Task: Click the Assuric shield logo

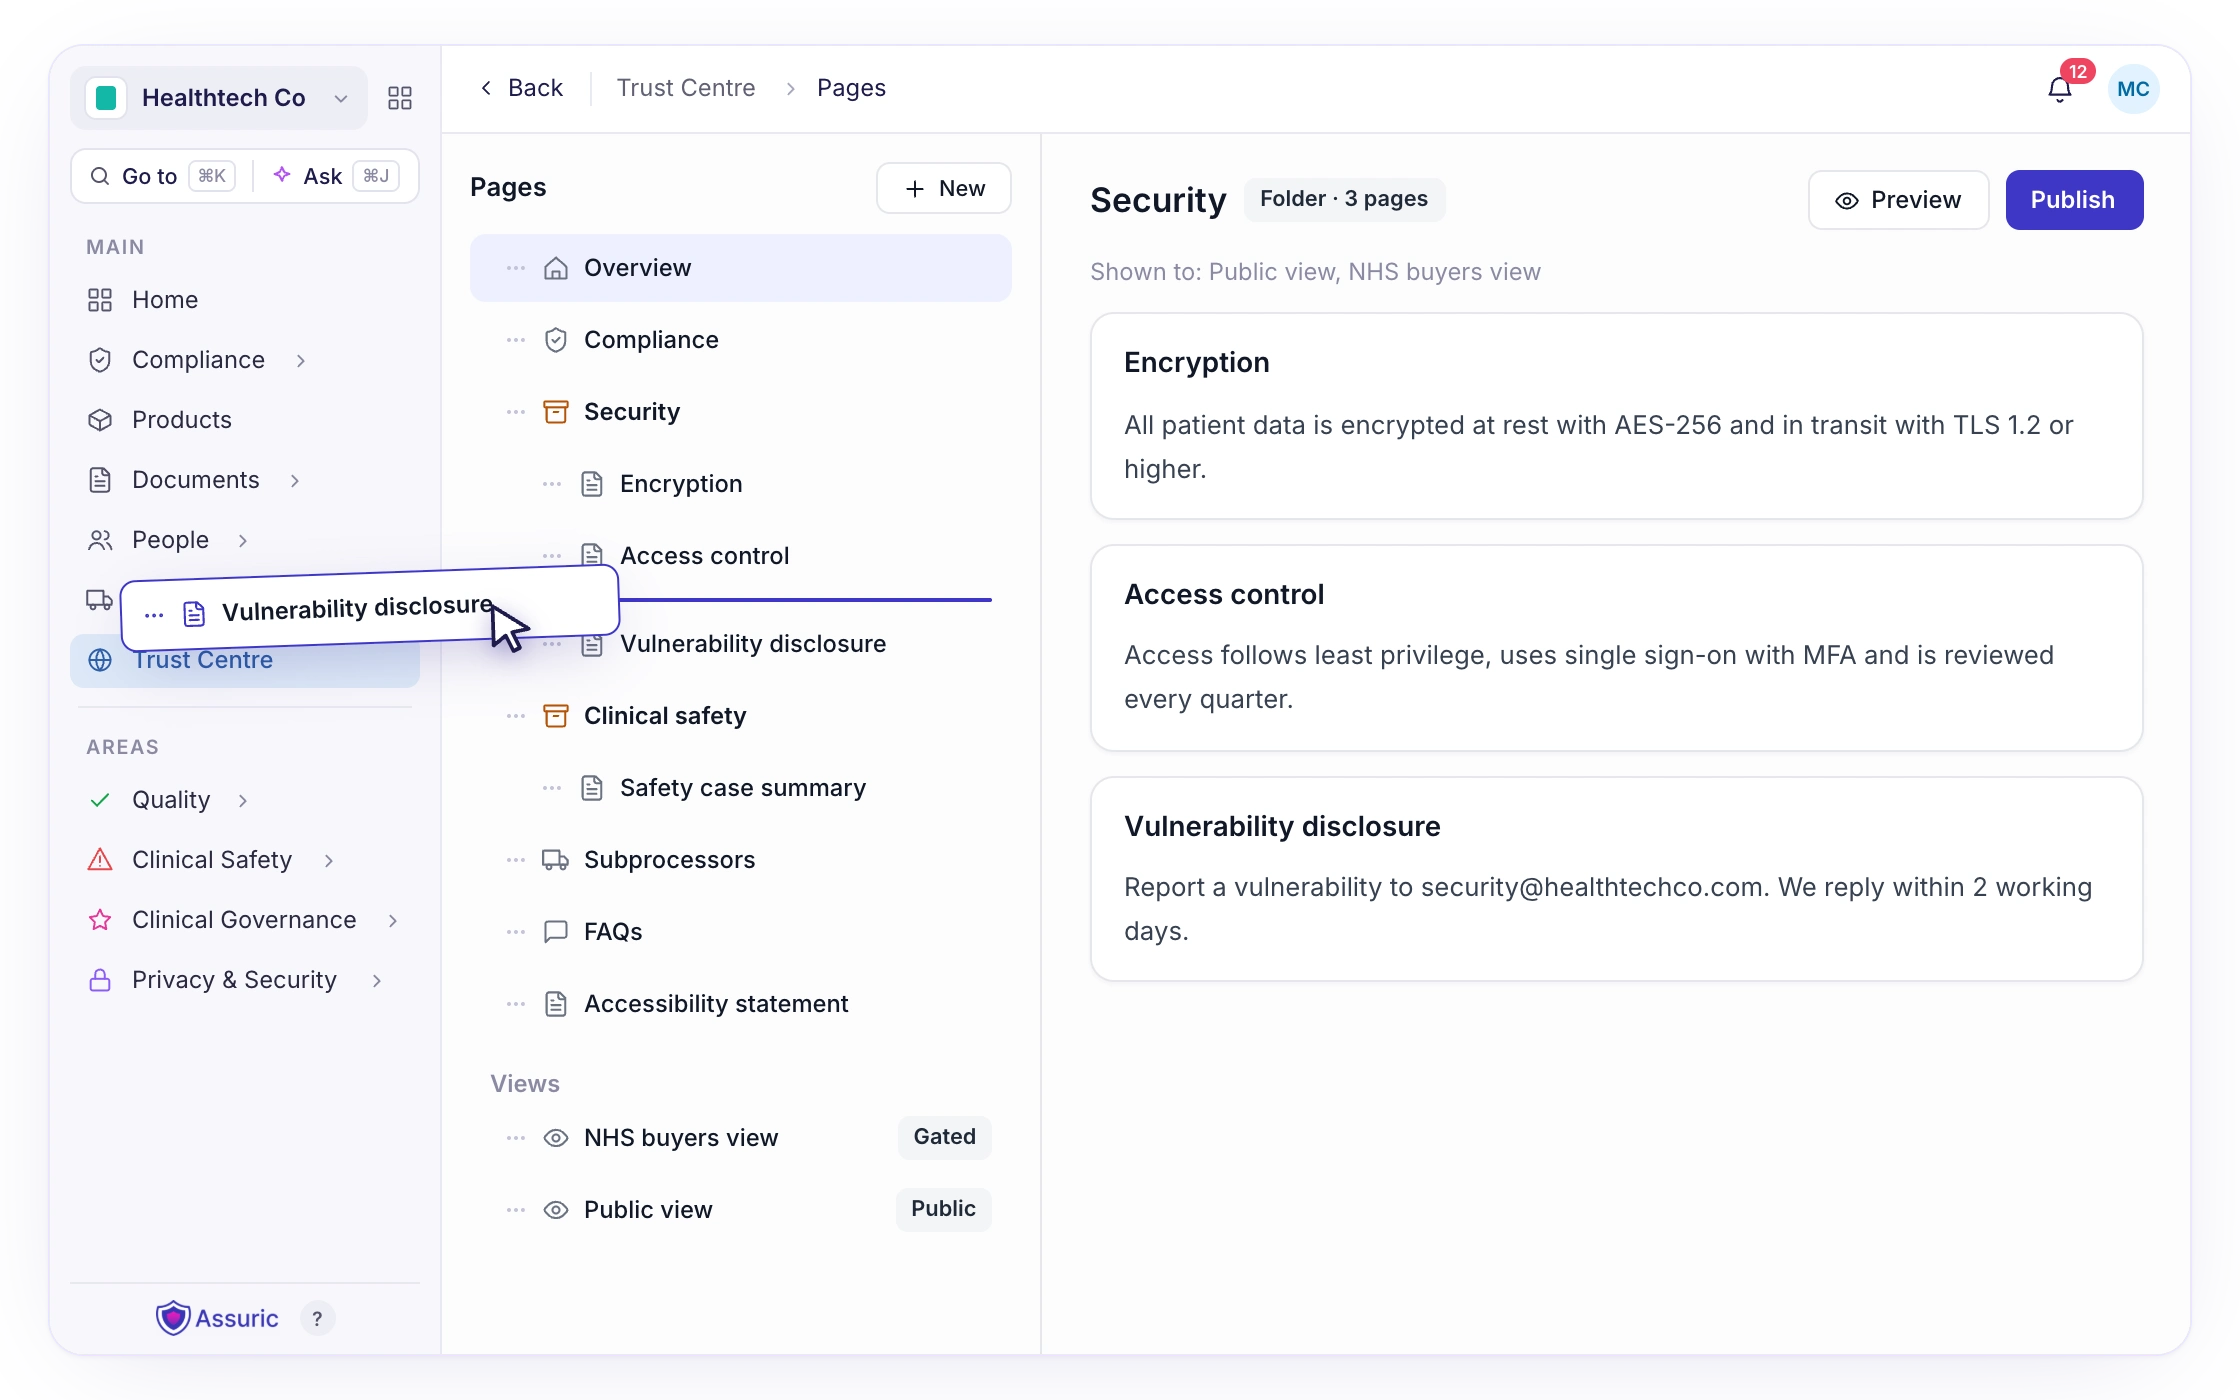Action: tap(173, 1318)
